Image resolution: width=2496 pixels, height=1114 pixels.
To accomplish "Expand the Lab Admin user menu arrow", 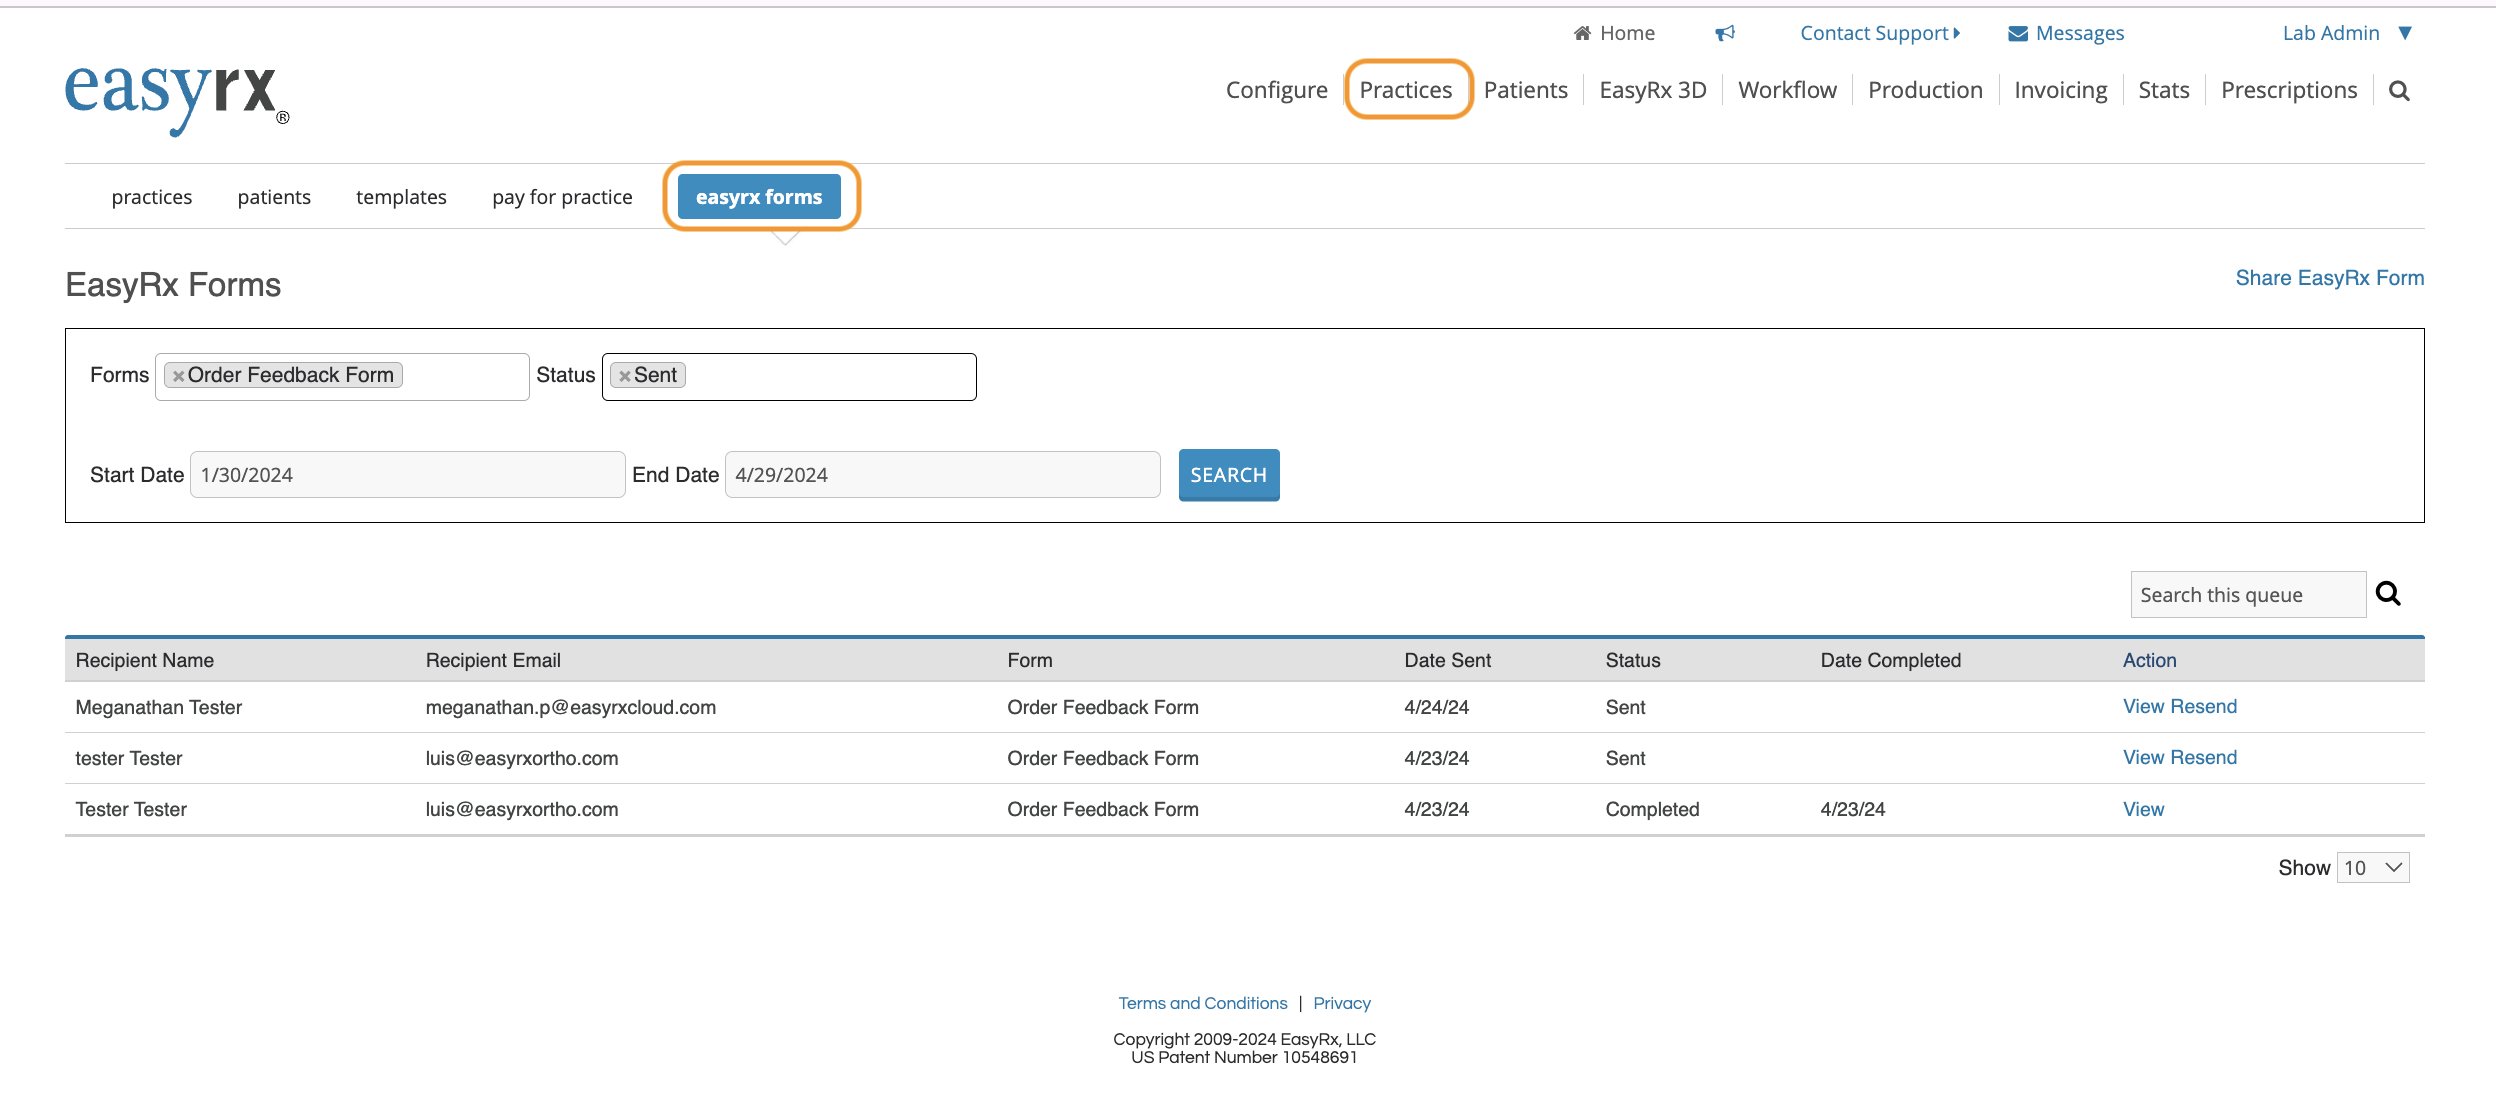I will click(2405, 33).
